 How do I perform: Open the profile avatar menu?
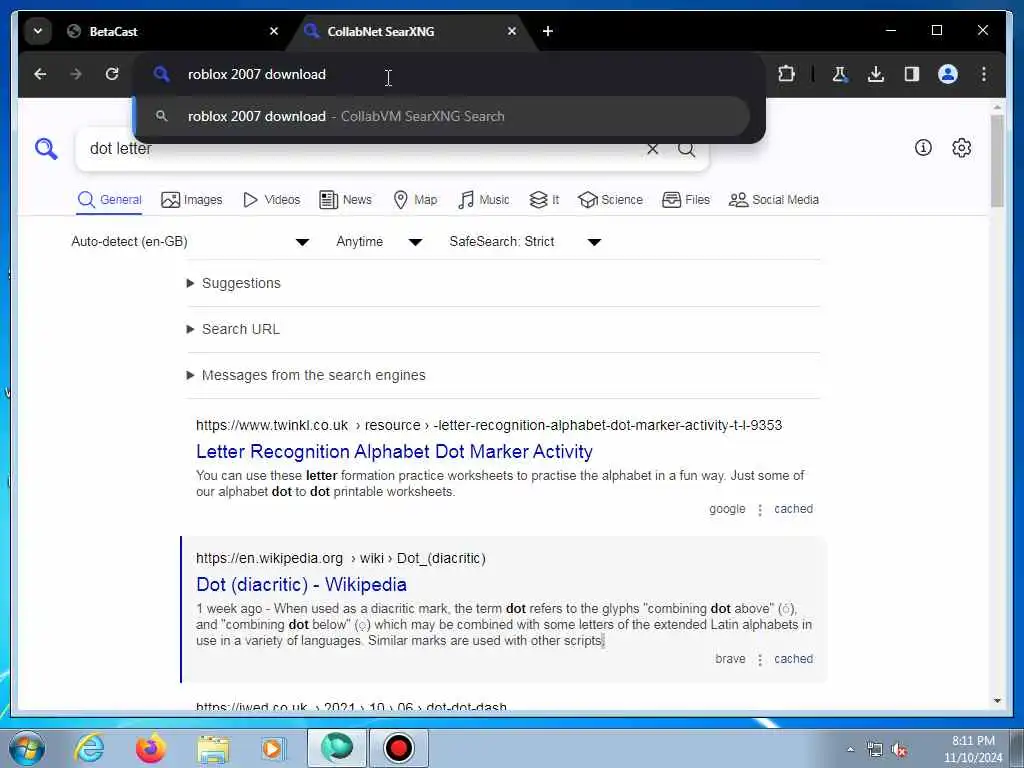(x=948, y=74)
